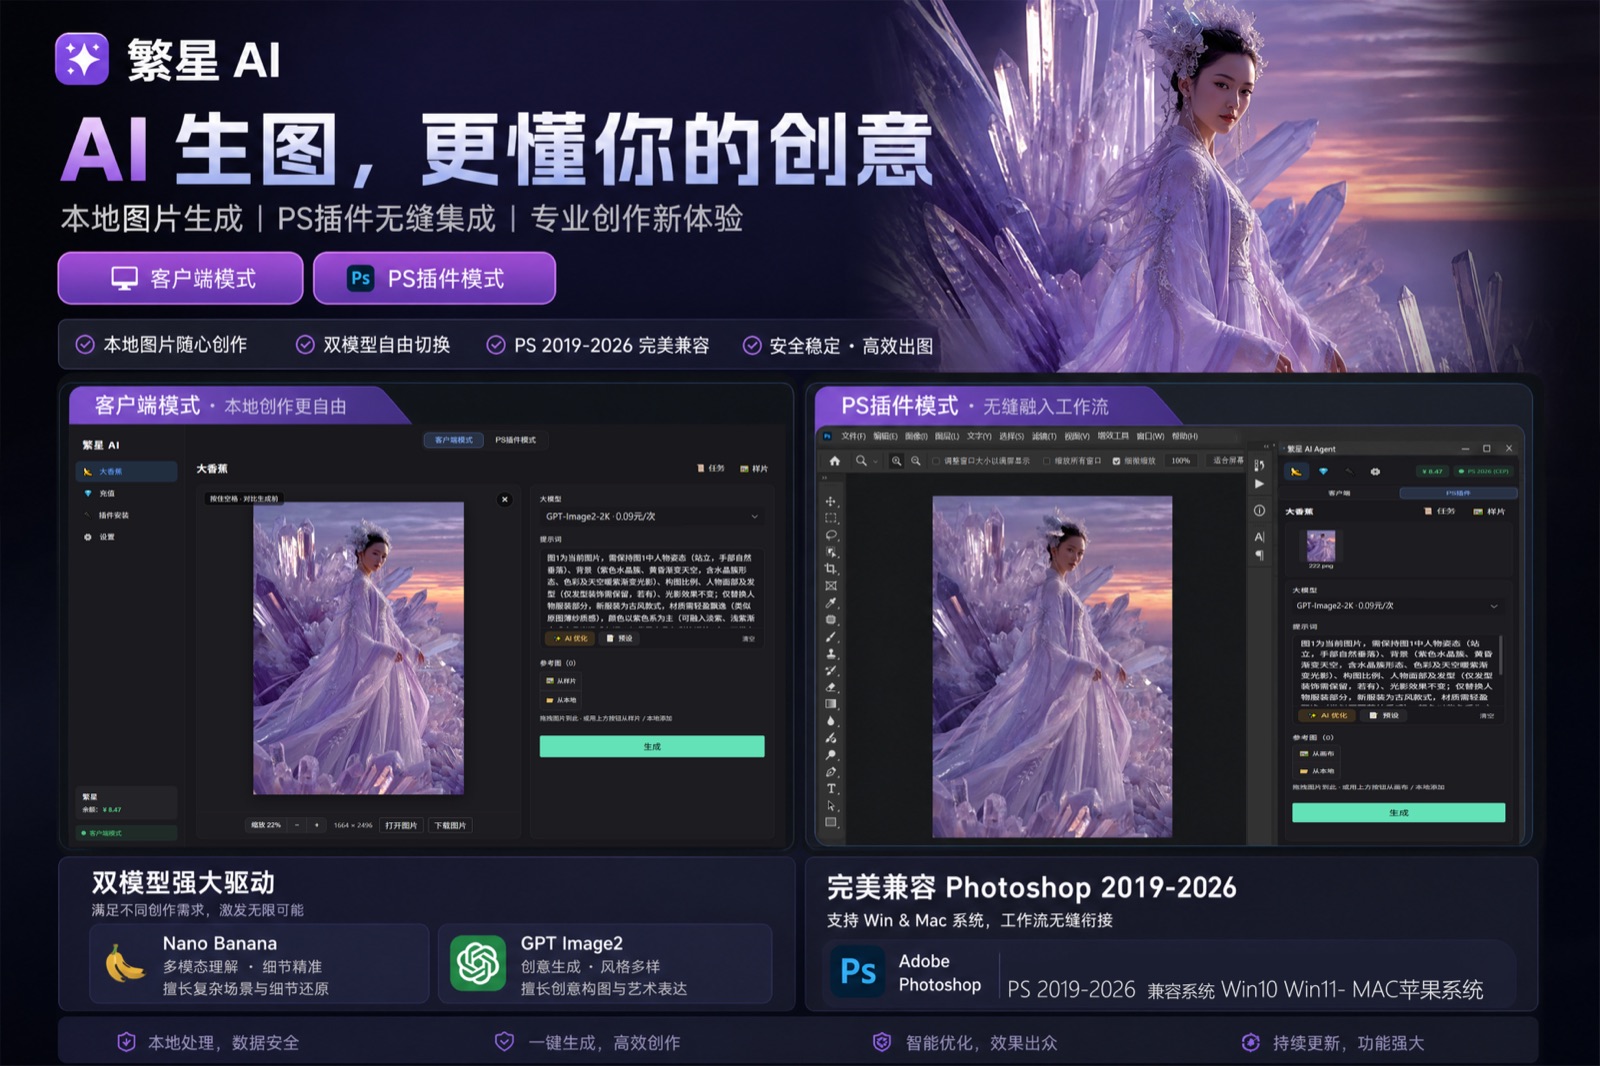The width and height of the screenshot is (1600, 1066).
Task: Open the 文件(F) menu
Action: (x=853, y=436)
